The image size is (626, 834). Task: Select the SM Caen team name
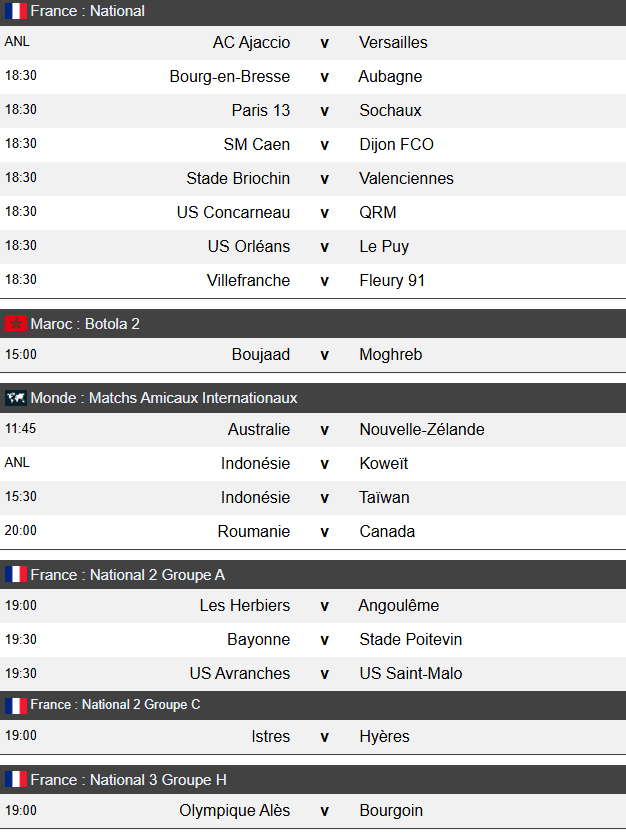point(257,145)
